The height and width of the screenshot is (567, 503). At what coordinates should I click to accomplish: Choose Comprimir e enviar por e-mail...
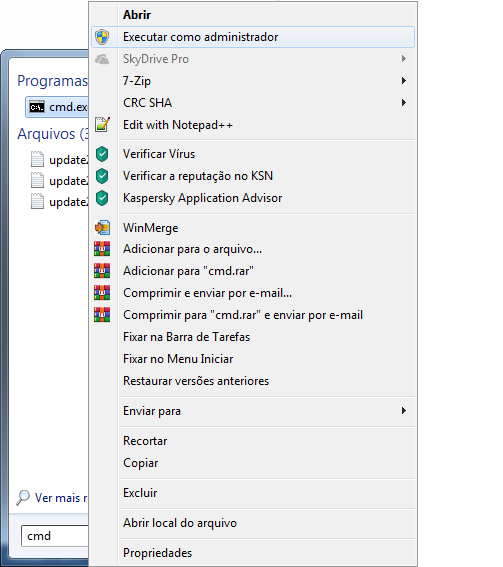(x=253, y=293)
